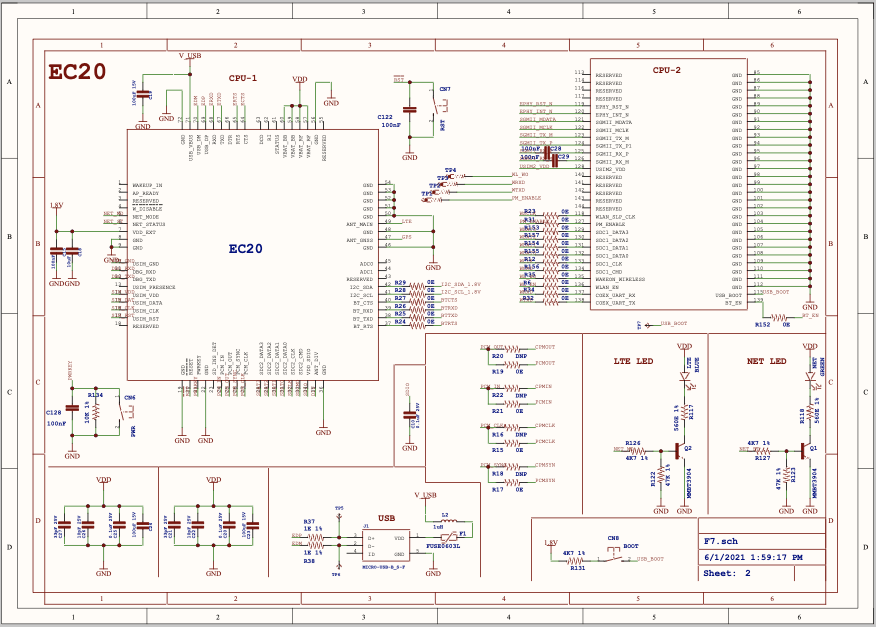Click the CPU-1 section label

pos(242,78)
